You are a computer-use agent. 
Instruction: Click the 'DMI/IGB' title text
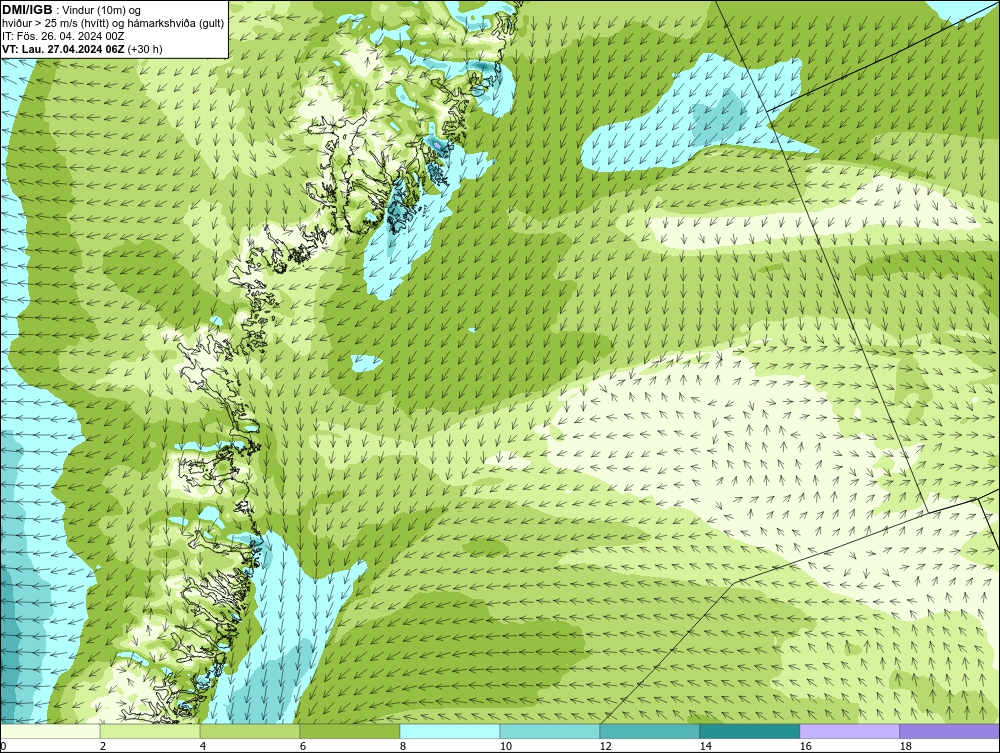click(x=27, y=10)
